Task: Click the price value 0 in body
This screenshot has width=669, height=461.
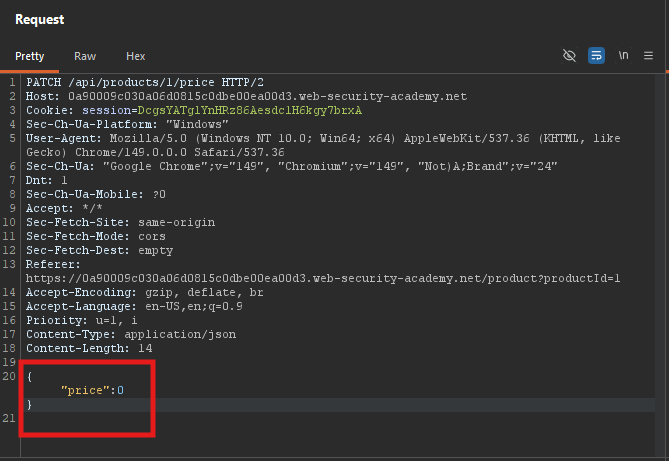Action: coord(120,390)
